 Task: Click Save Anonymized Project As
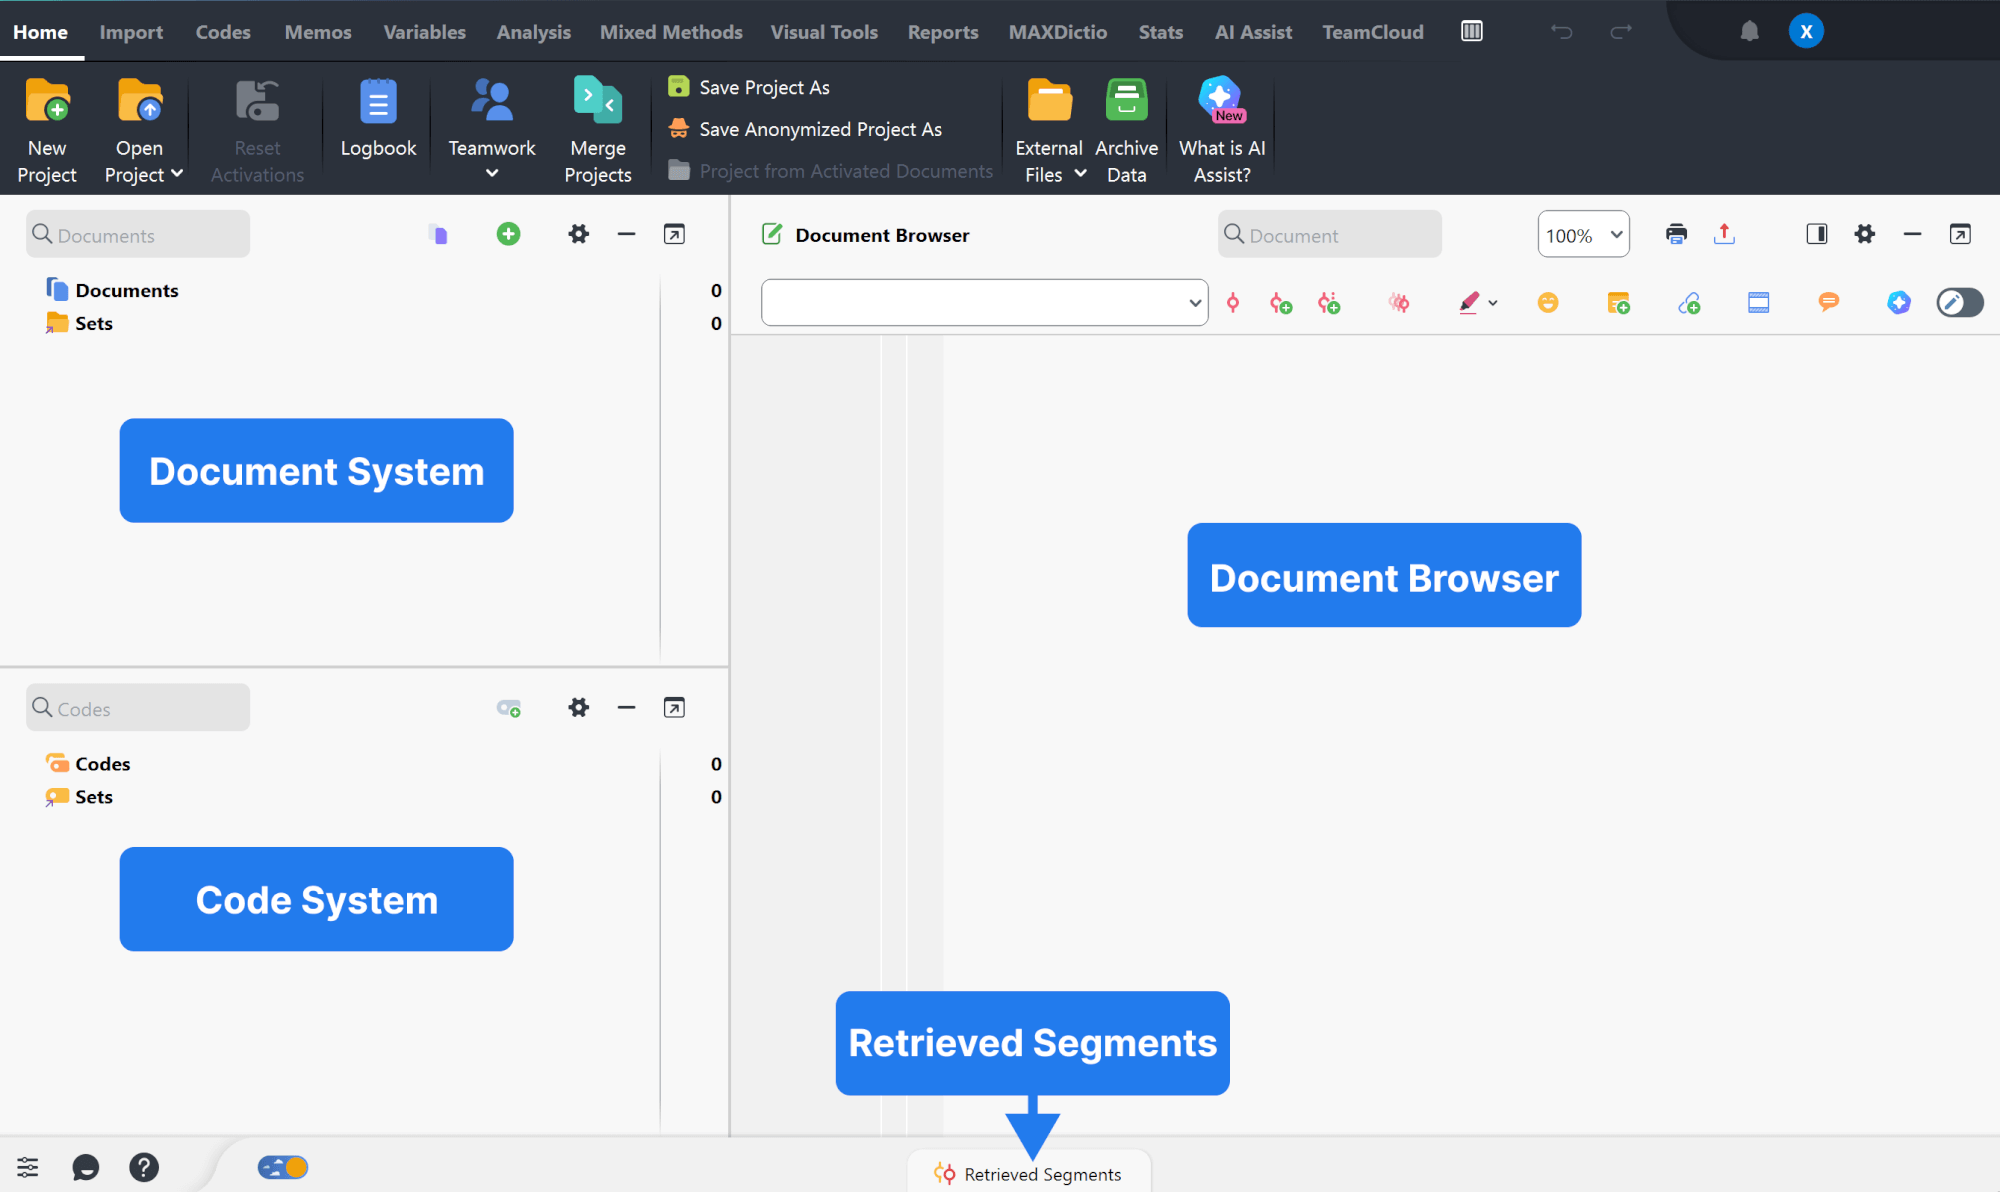click(819, 129)
